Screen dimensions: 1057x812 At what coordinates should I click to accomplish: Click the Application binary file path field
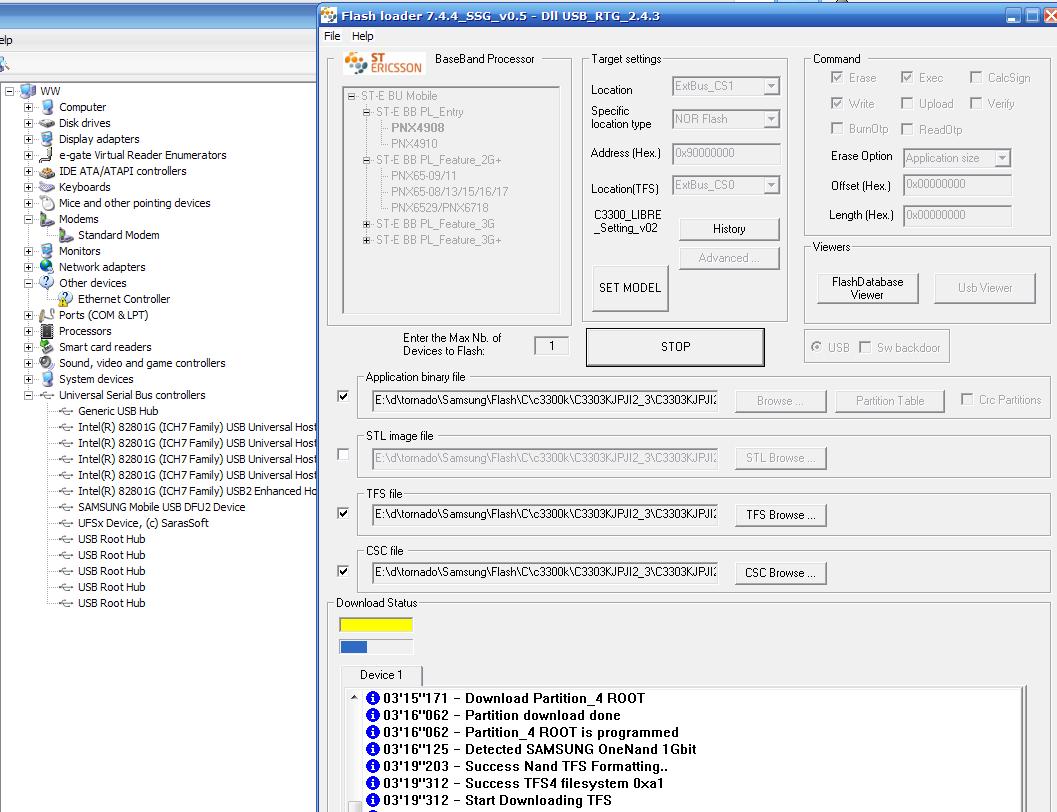[x=545, y=400]
